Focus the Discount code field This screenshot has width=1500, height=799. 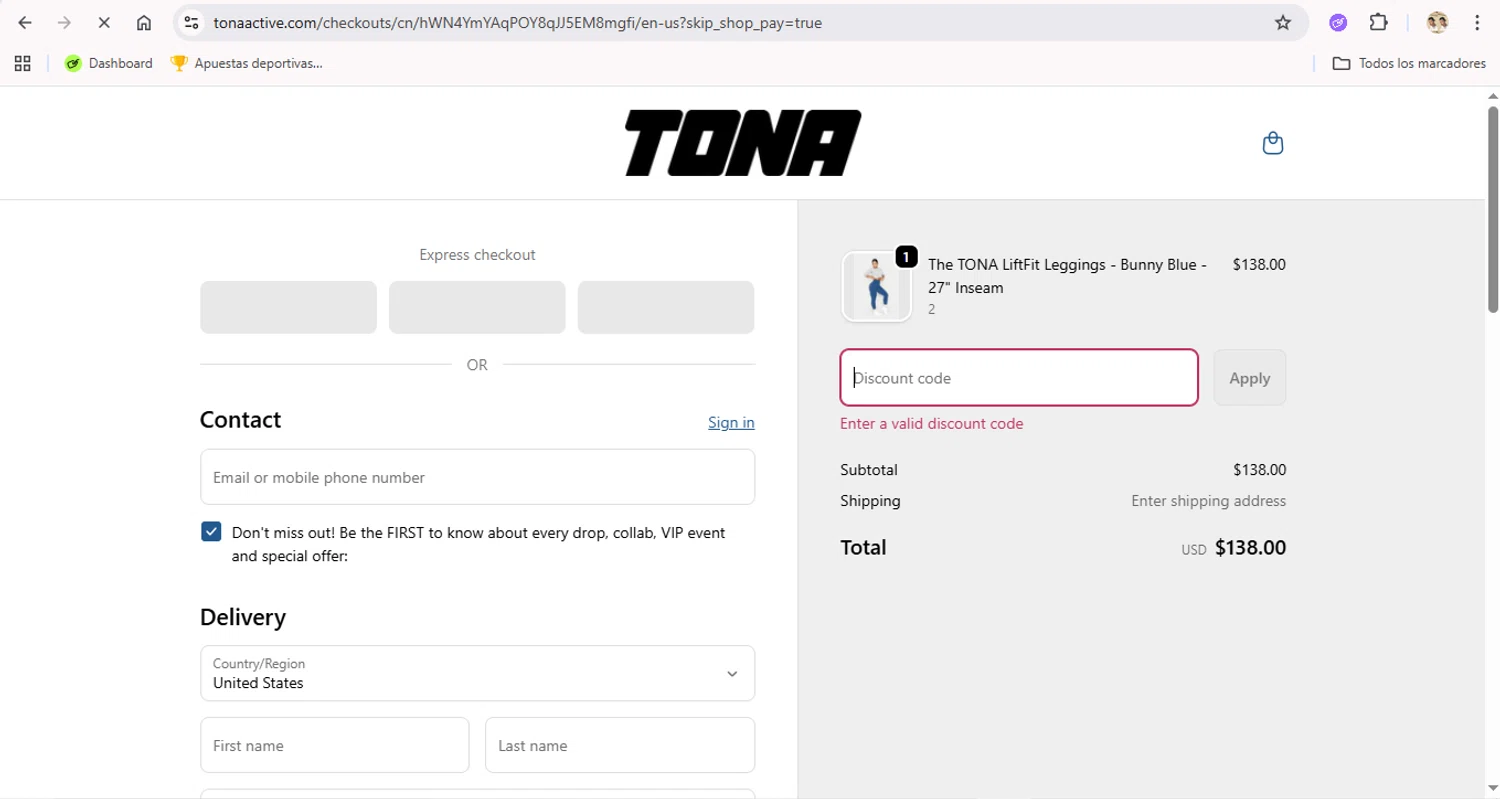[1019, 378]
